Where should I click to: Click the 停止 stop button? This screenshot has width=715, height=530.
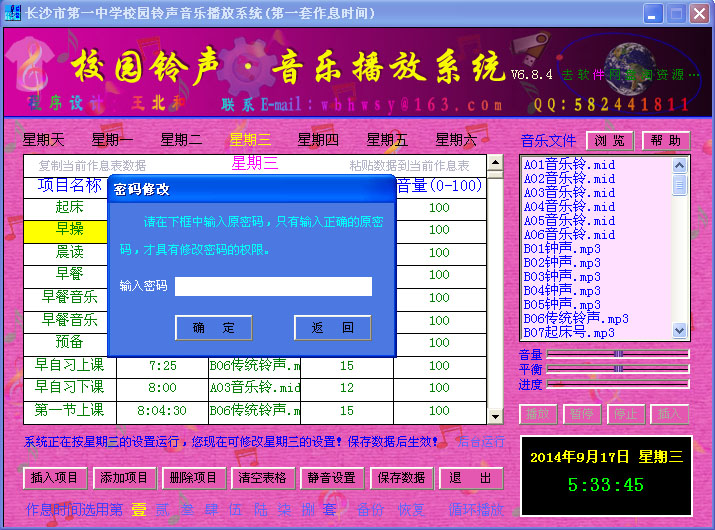(626, 414)
